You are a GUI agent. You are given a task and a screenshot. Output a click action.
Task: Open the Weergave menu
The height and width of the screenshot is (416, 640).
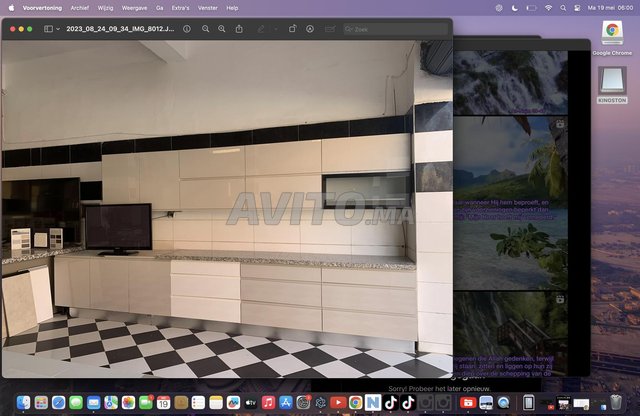(134, 7)
